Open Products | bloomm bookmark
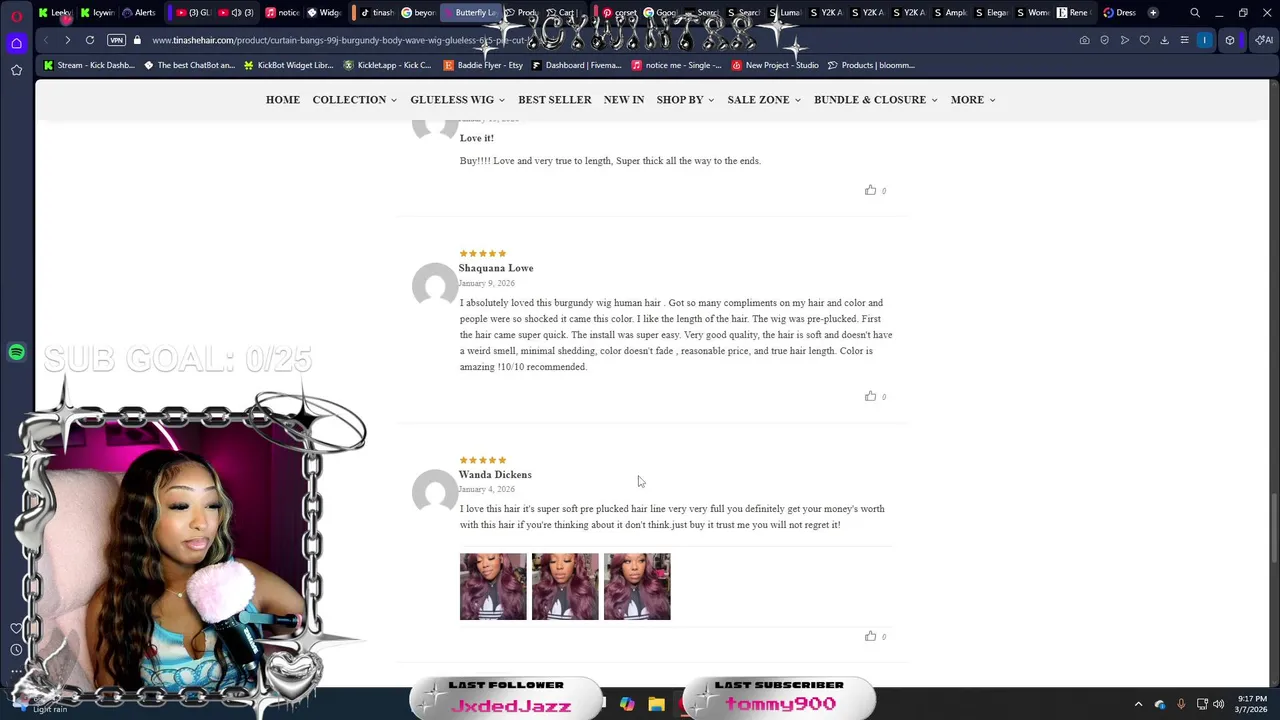The image size is (1280, 720). point(870,65)
